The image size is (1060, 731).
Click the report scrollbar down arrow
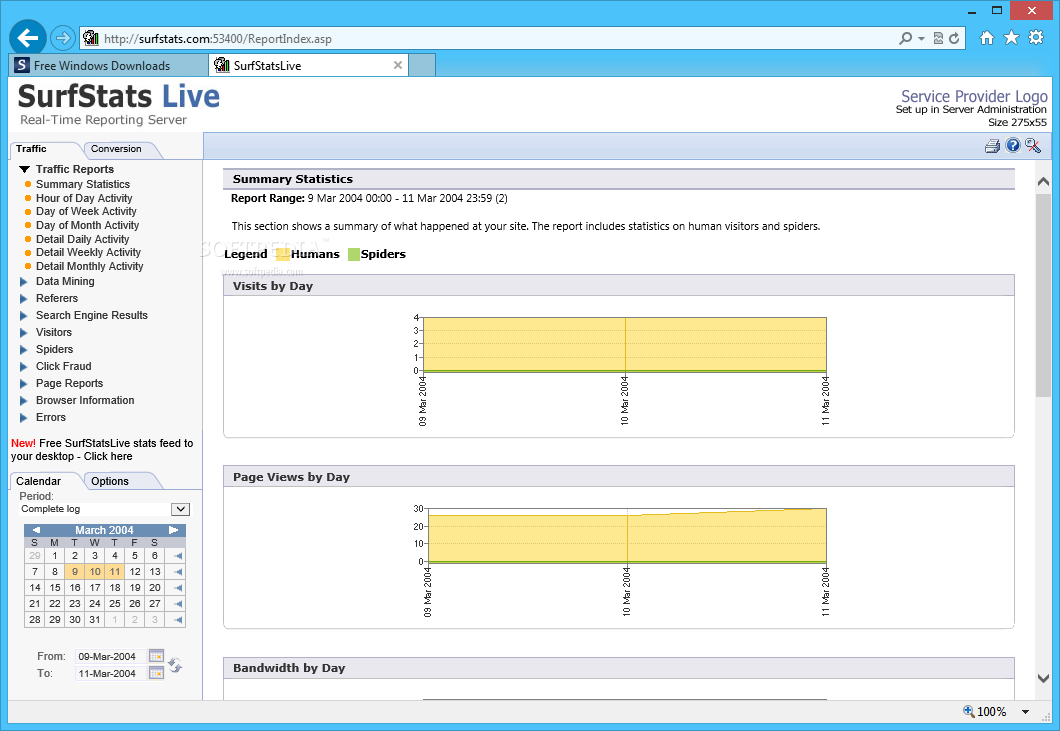pos(1043,678)
